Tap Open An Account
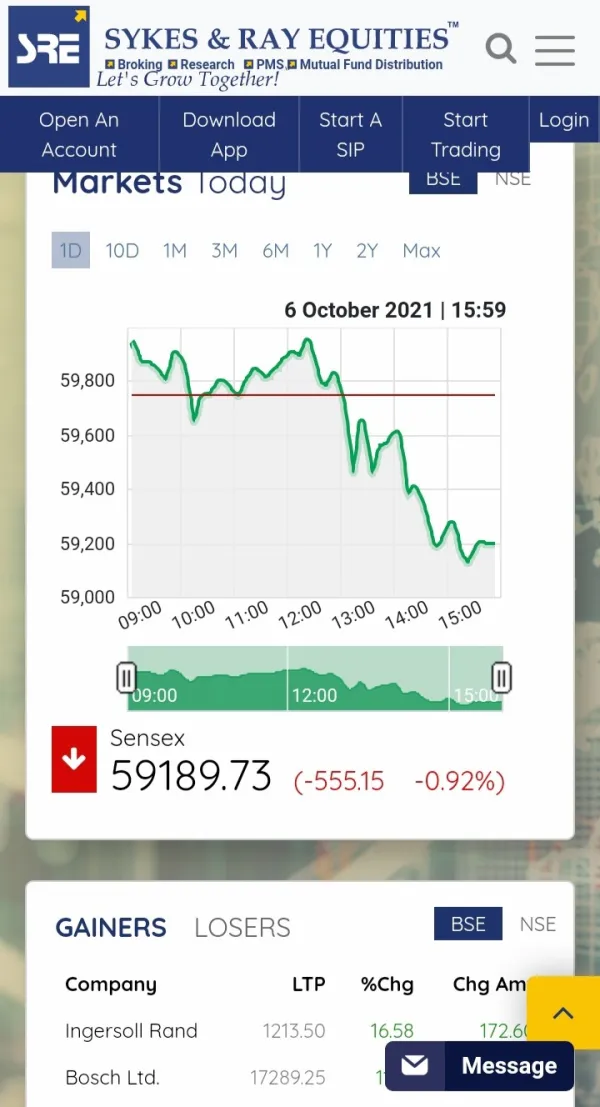 (x=79, y=134)
